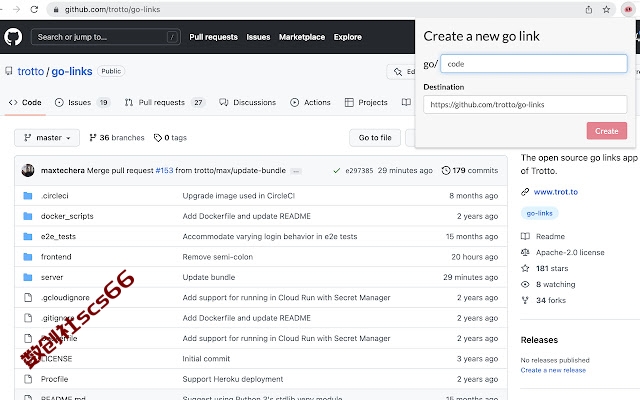Click the license scale icon
This screenshot has width=640, height=400.
(x=525, y=252)
